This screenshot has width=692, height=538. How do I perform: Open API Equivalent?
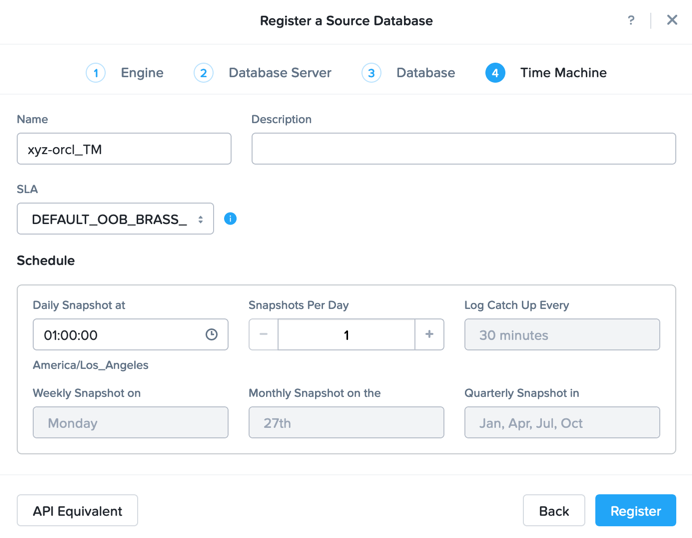(x=77, y=510)
